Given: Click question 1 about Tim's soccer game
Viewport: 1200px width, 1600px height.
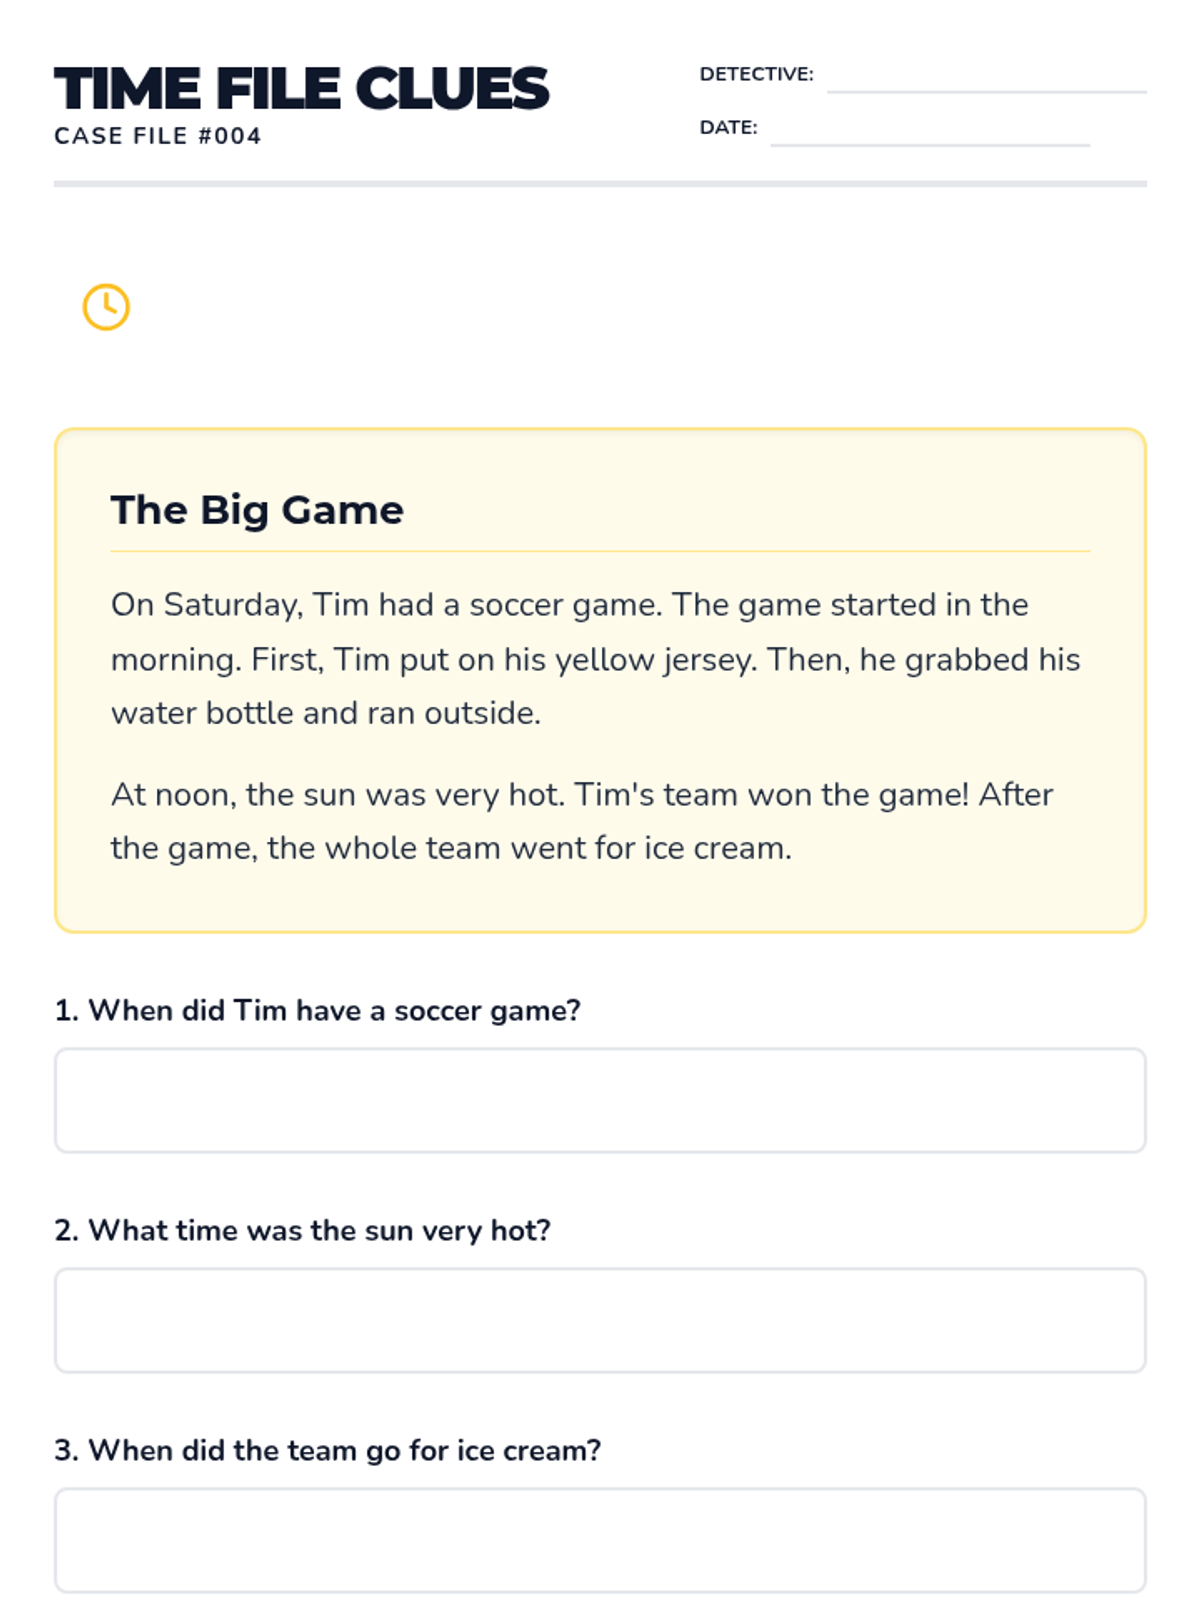Looking at the screenshot, I should [x=317, y=1011].
